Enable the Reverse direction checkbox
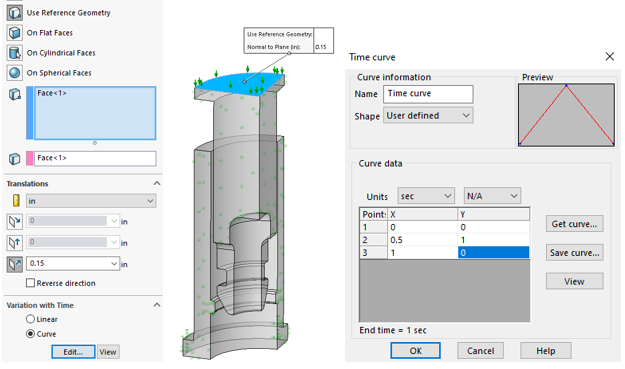625x369 pixels. click(30, 283)
